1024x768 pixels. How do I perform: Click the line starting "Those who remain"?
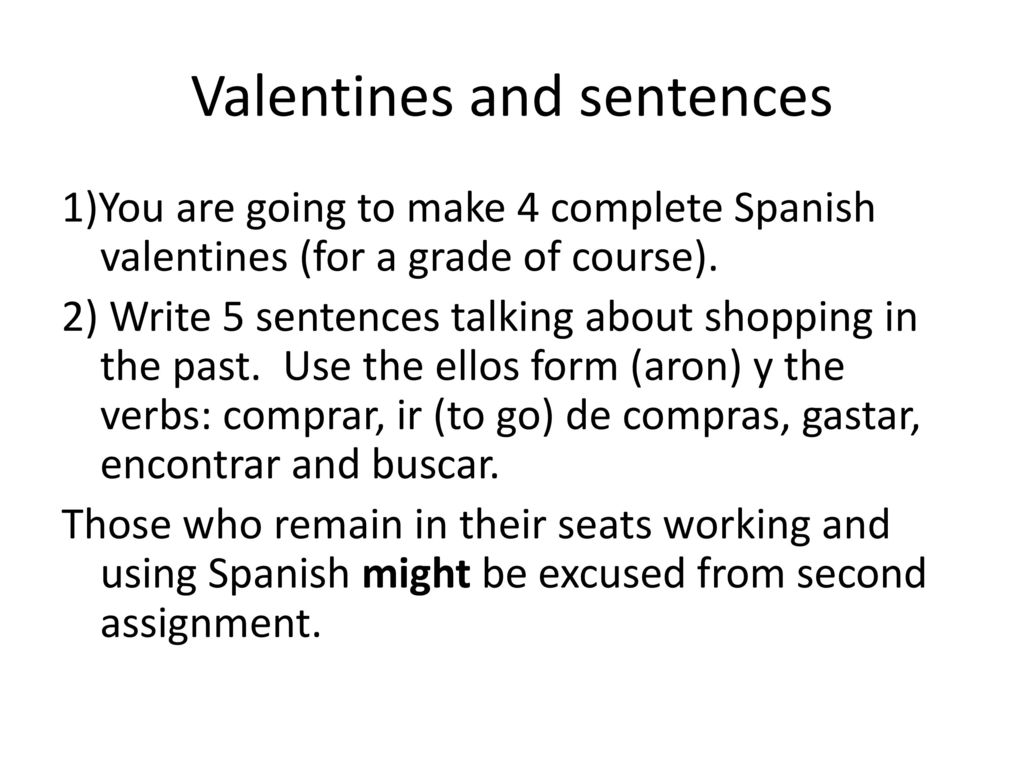tap(475, 525)
